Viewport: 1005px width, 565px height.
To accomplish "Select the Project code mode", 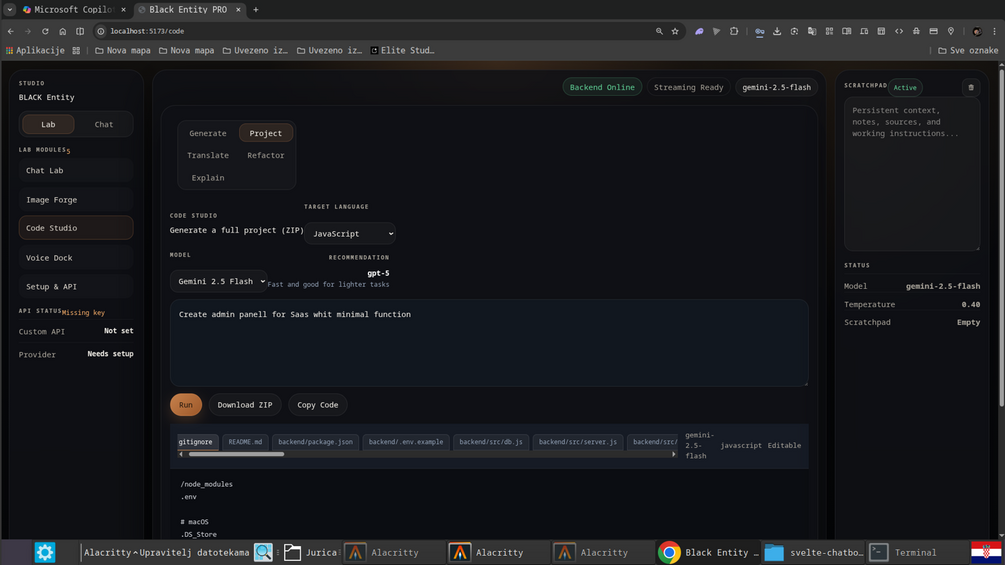I will pyautogui.click(x=265, y=133).
